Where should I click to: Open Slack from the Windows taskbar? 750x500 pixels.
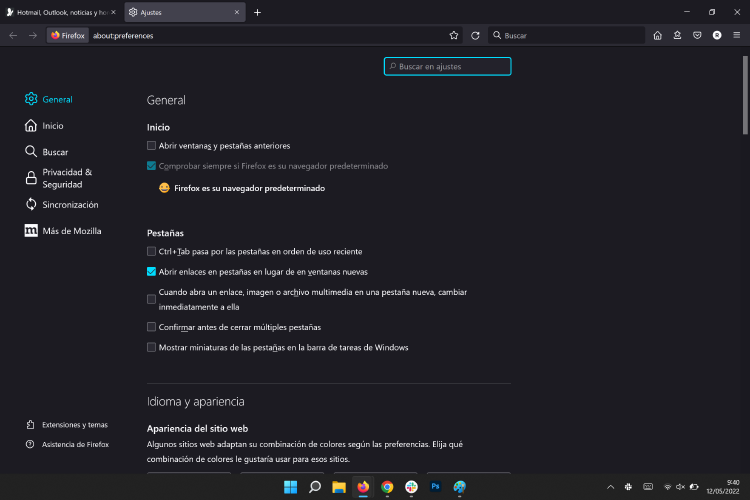tap(411, 487)
